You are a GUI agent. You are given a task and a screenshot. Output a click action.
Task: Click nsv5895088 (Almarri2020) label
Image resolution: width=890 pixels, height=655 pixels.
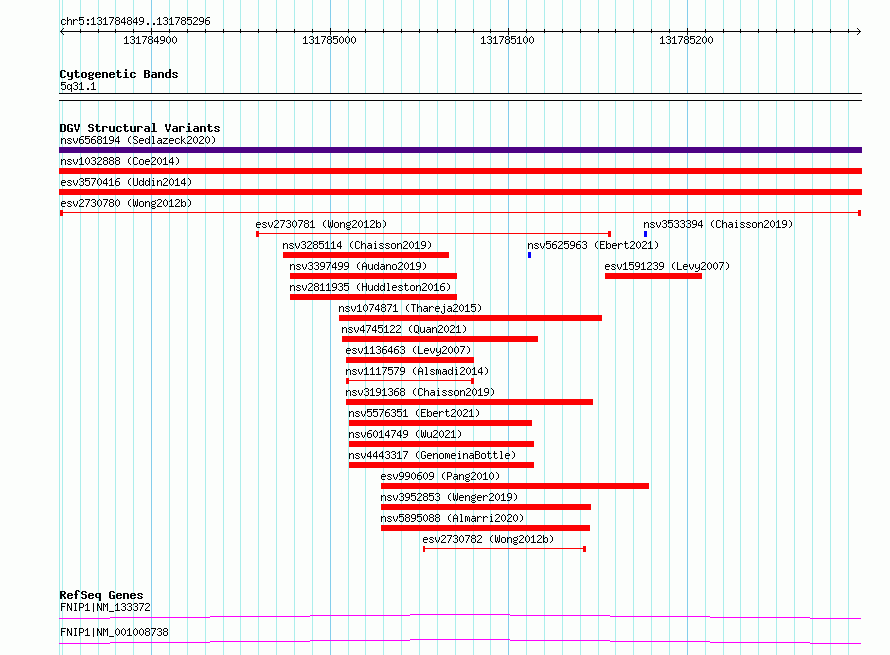[452, 518]
